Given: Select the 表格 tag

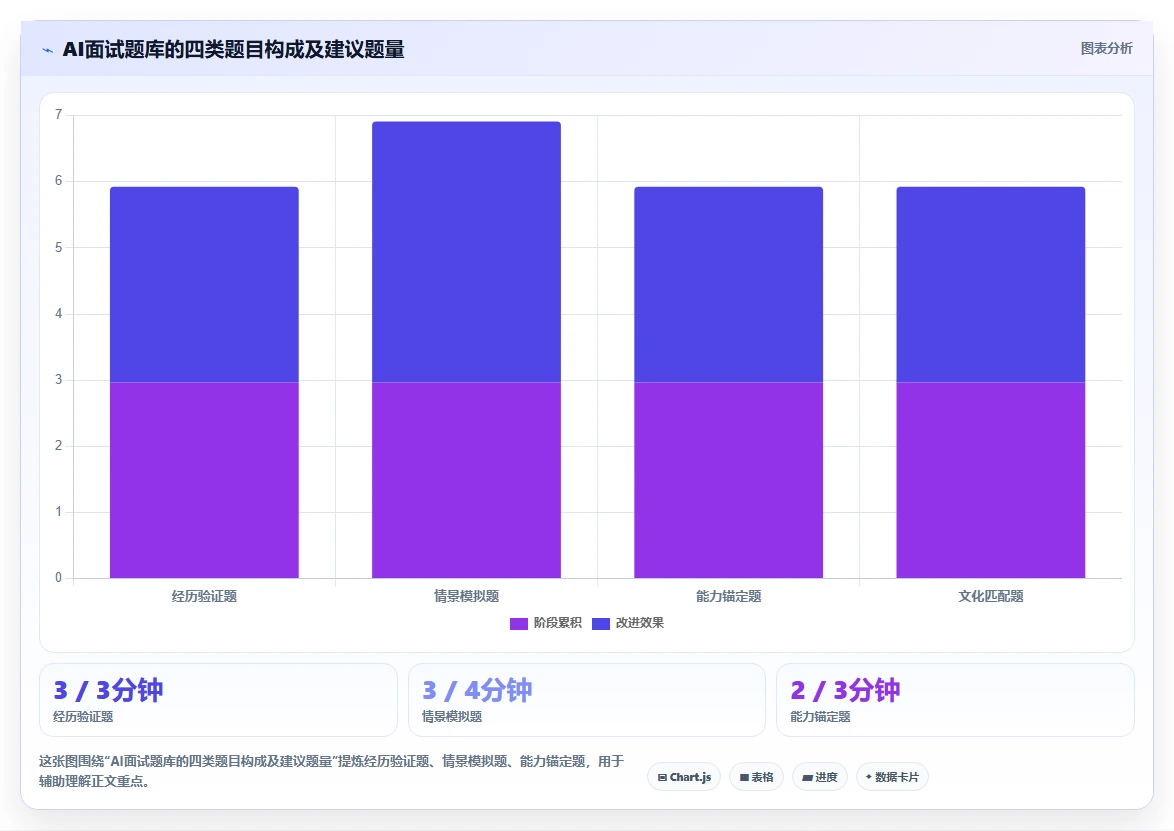Looking at the screenshot, I should [756, 777].
